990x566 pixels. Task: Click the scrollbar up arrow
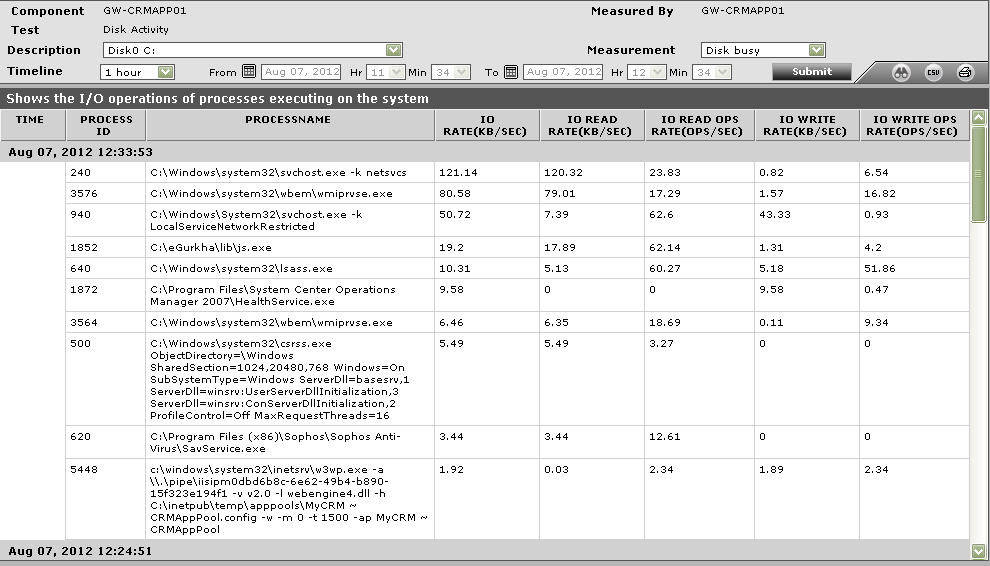[979, 117]
